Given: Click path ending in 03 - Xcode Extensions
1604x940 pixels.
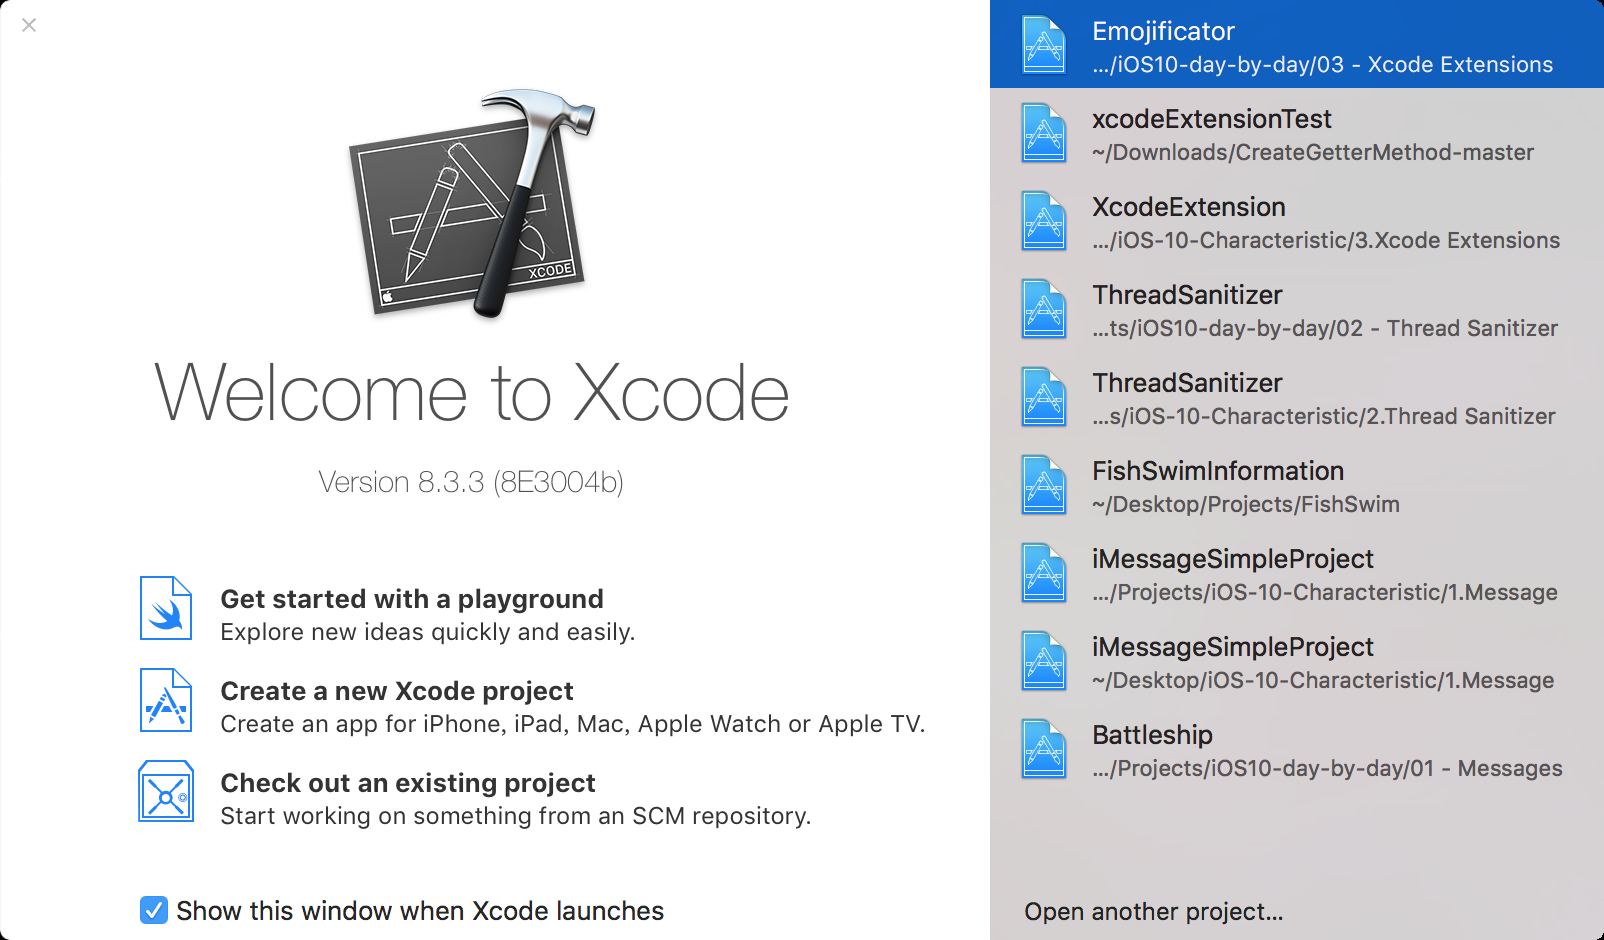Looking at the screenshot, I should pos(1323,65).
